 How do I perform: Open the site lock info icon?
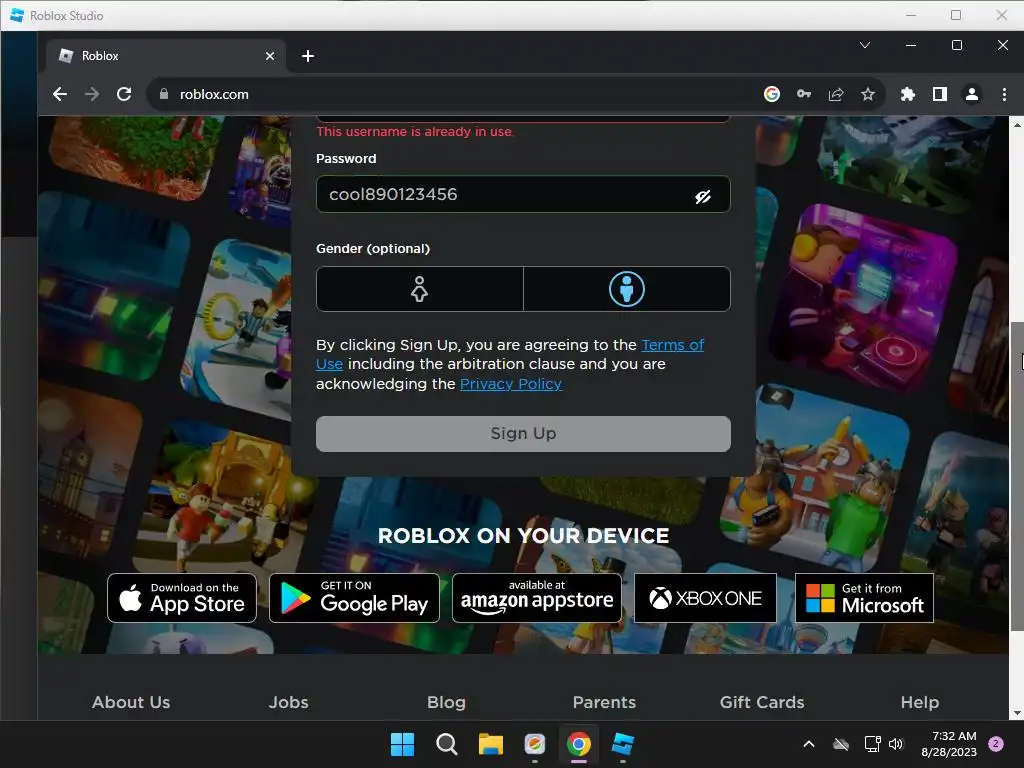[163, 94]
